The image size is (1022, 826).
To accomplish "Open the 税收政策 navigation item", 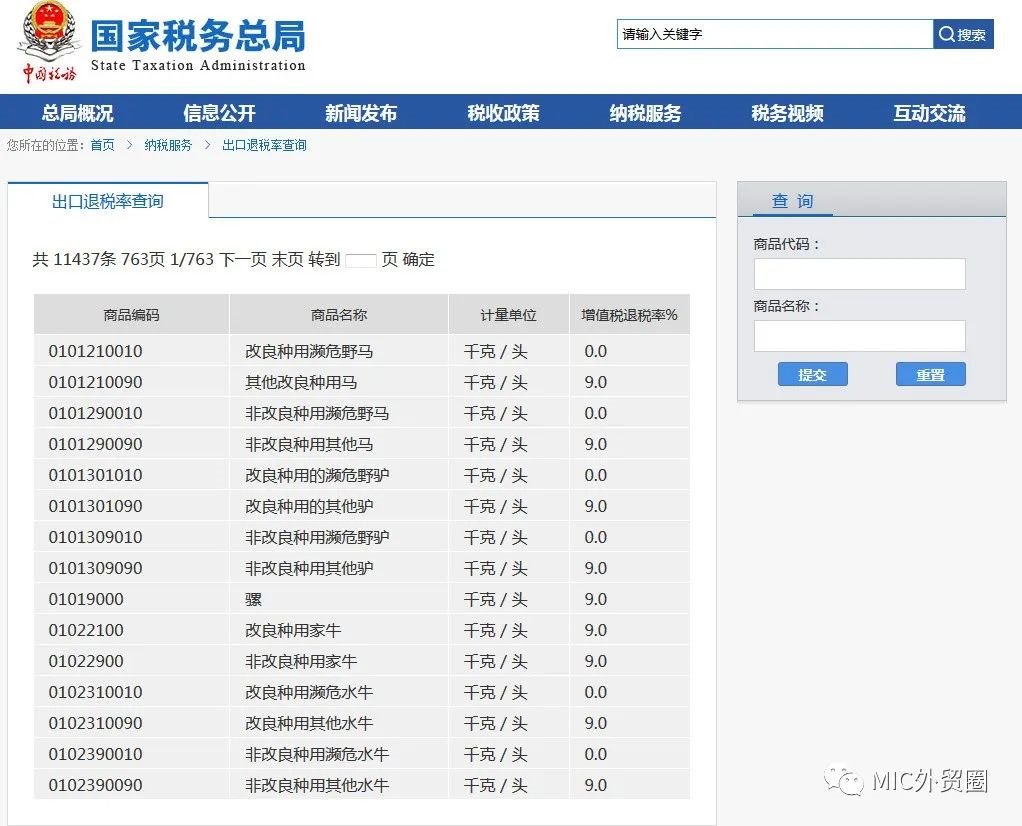I will pyautogui.click(x=502, y=113).
